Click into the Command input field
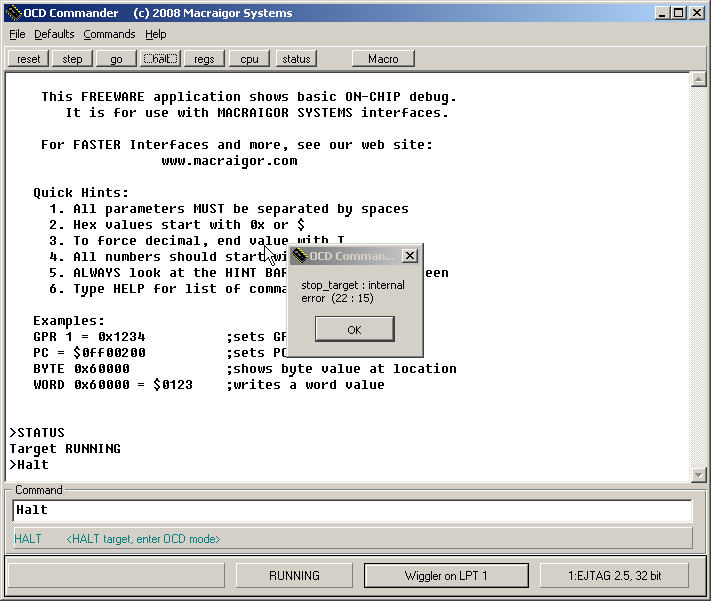Image resolution: width=711 pixels, height=601 pixels. point(352,511)
